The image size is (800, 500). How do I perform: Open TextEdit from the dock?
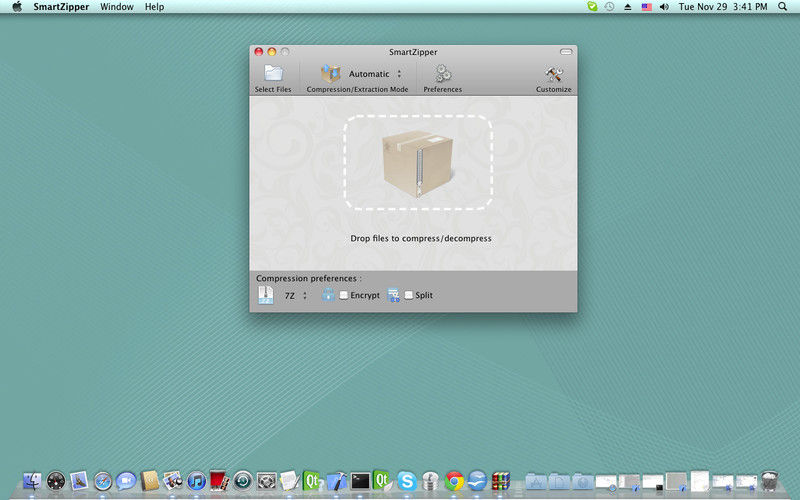coord(289,481)
